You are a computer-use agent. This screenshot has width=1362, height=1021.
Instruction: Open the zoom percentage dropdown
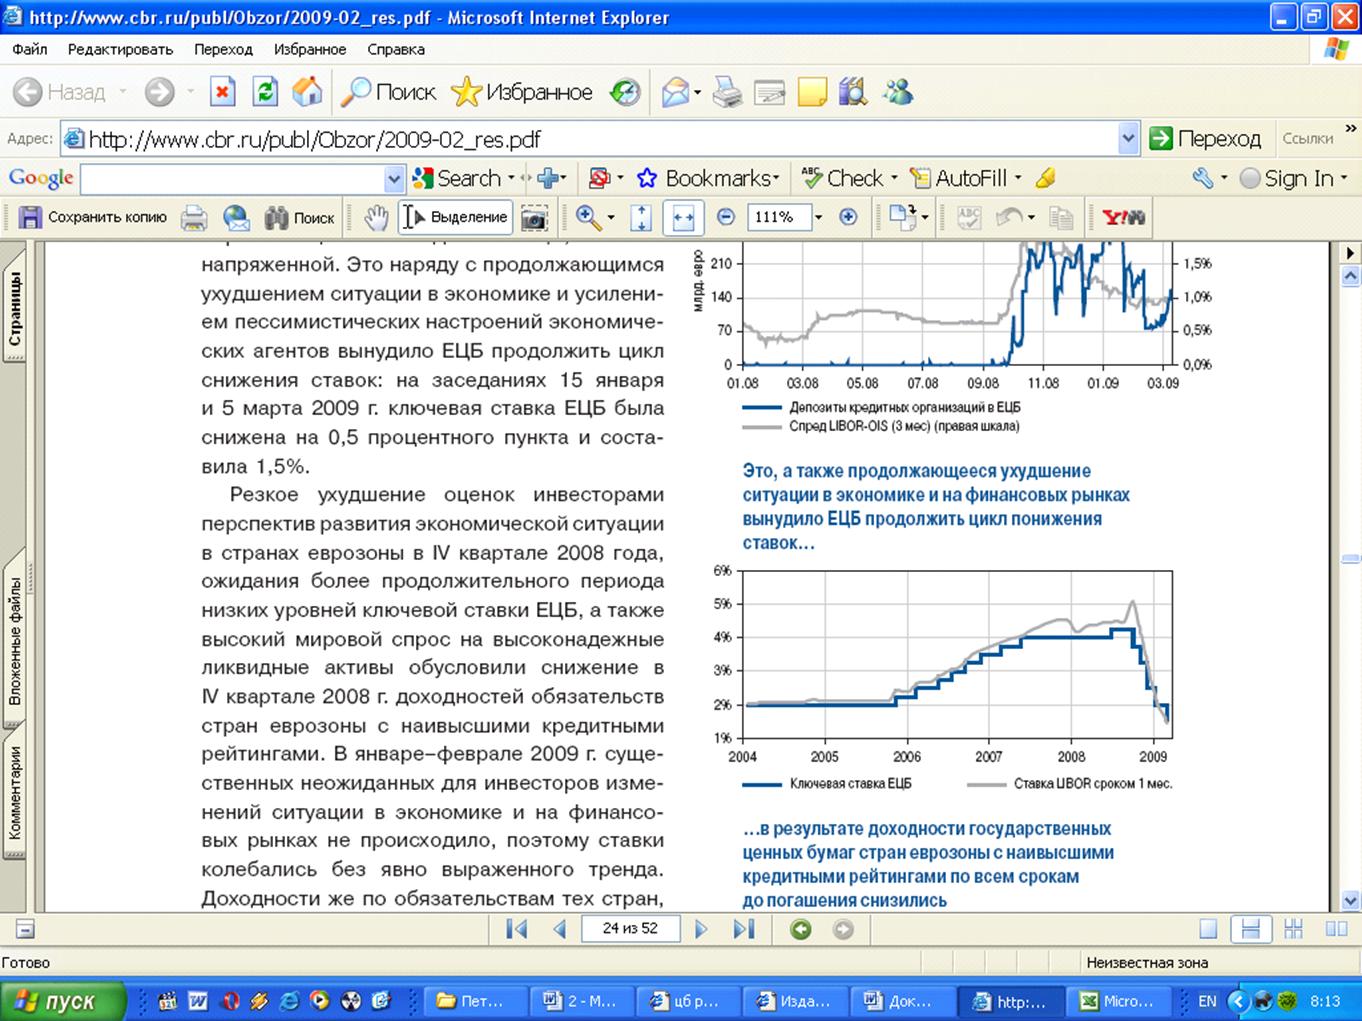tap(818, 217)
